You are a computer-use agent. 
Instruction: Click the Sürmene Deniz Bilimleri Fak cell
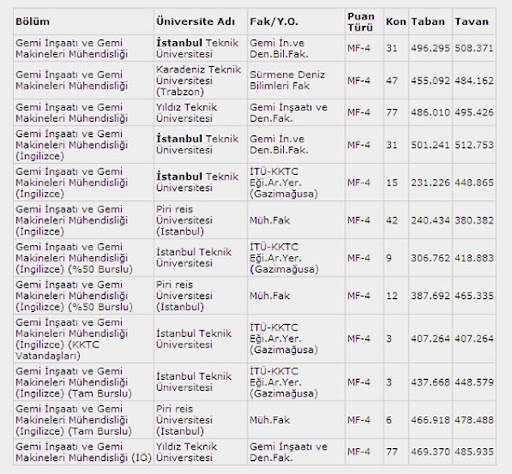tap(287, 80)
